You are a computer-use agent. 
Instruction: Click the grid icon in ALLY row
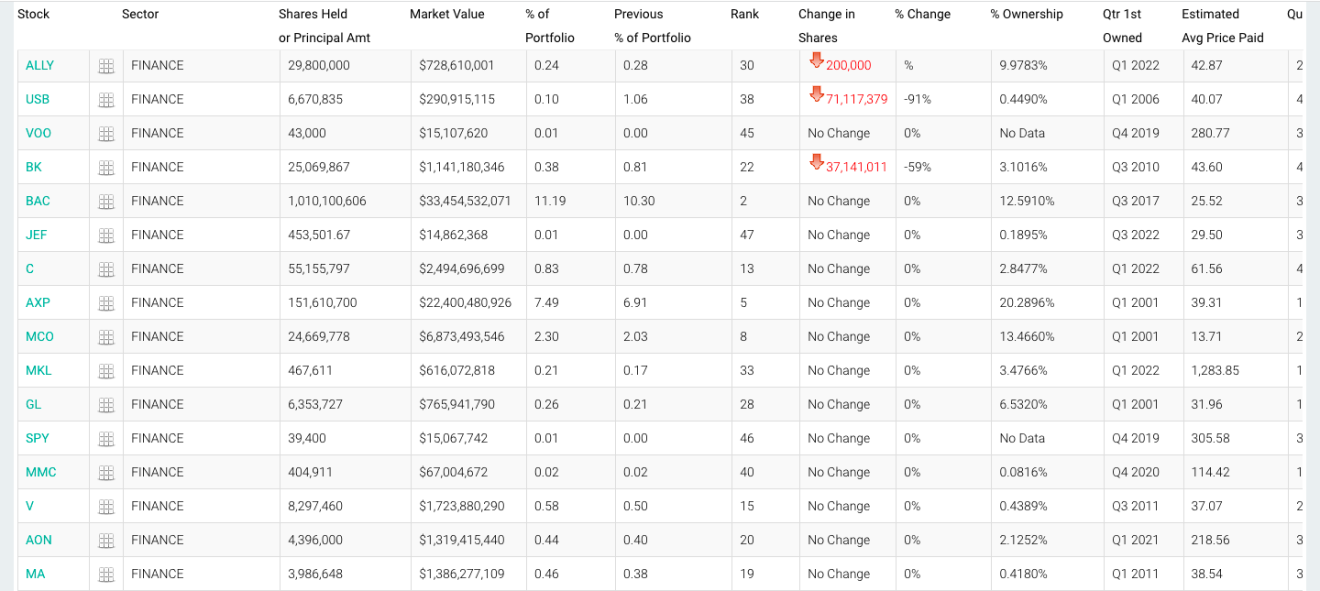pos(106,66)
